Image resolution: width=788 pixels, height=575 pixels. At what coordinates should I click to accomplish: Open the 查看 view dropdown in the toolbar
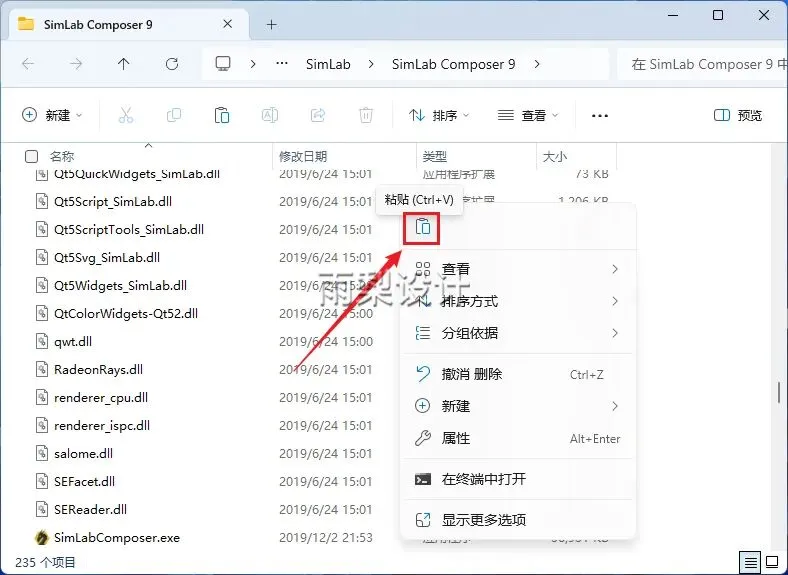(528, 115)
